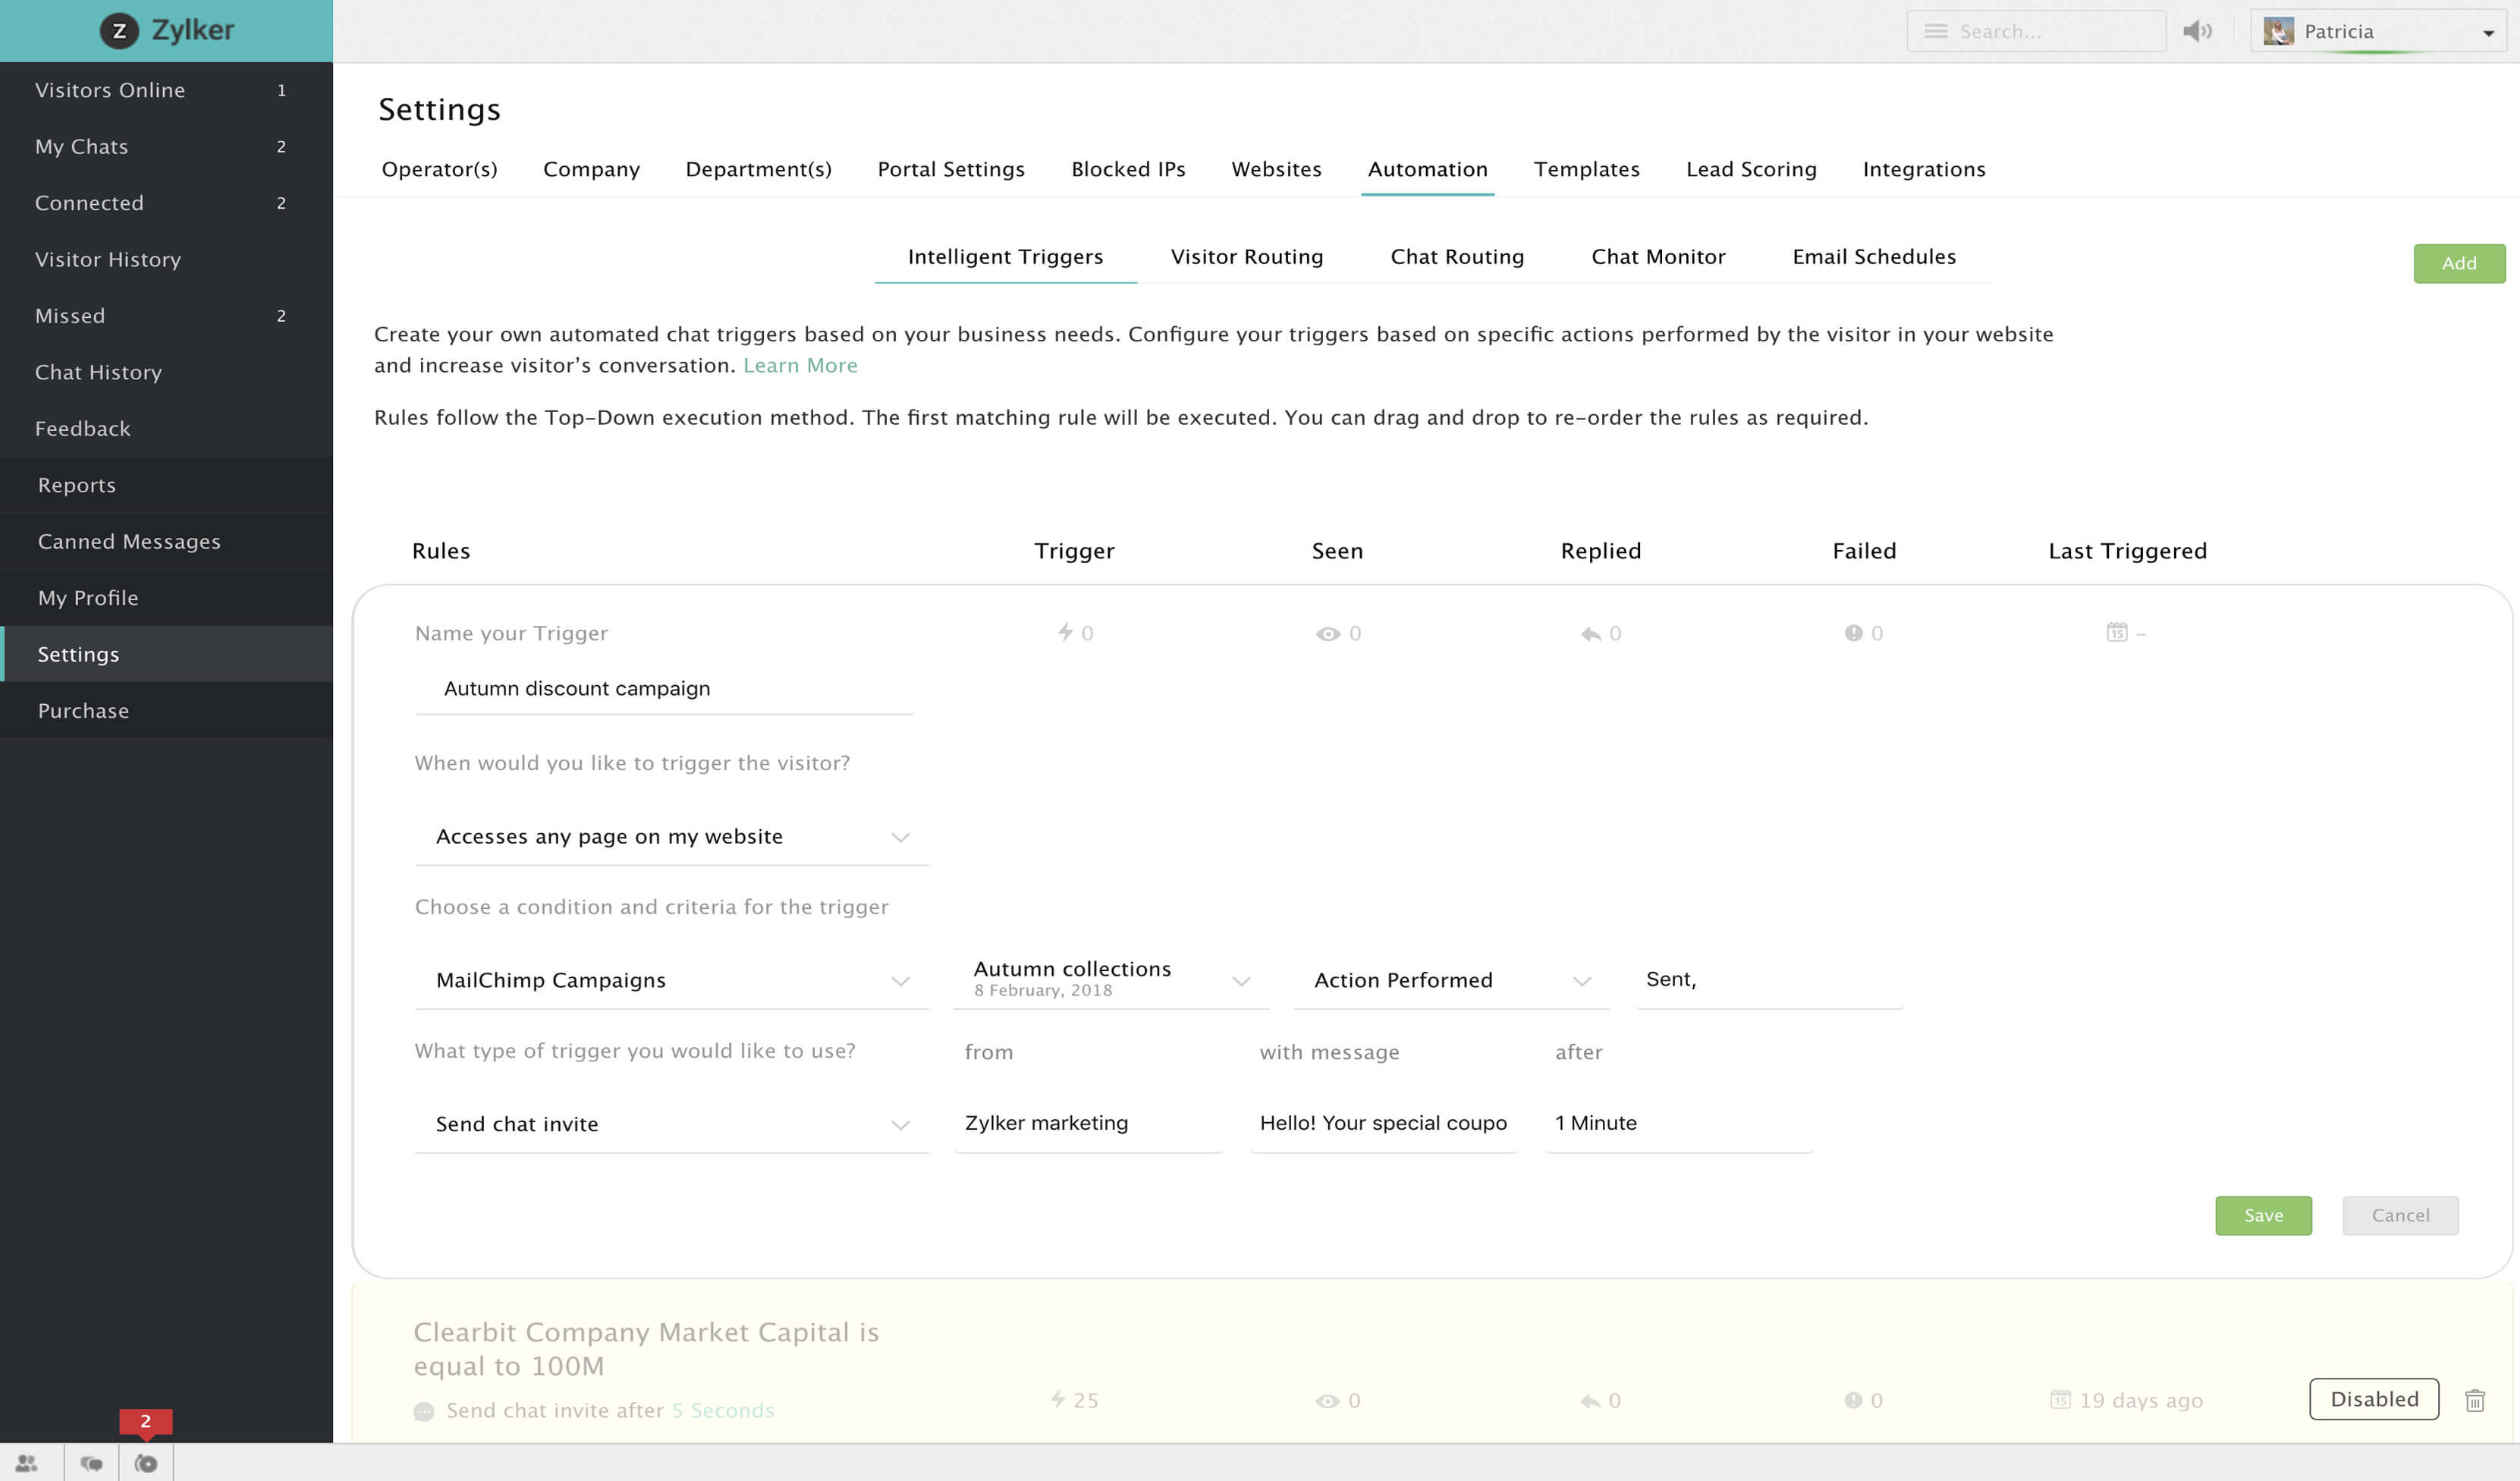Screen dimensions: 2520x1481
Task: Switch to Chat Routing sub-tab
Action: click(x=1457, y=257)
